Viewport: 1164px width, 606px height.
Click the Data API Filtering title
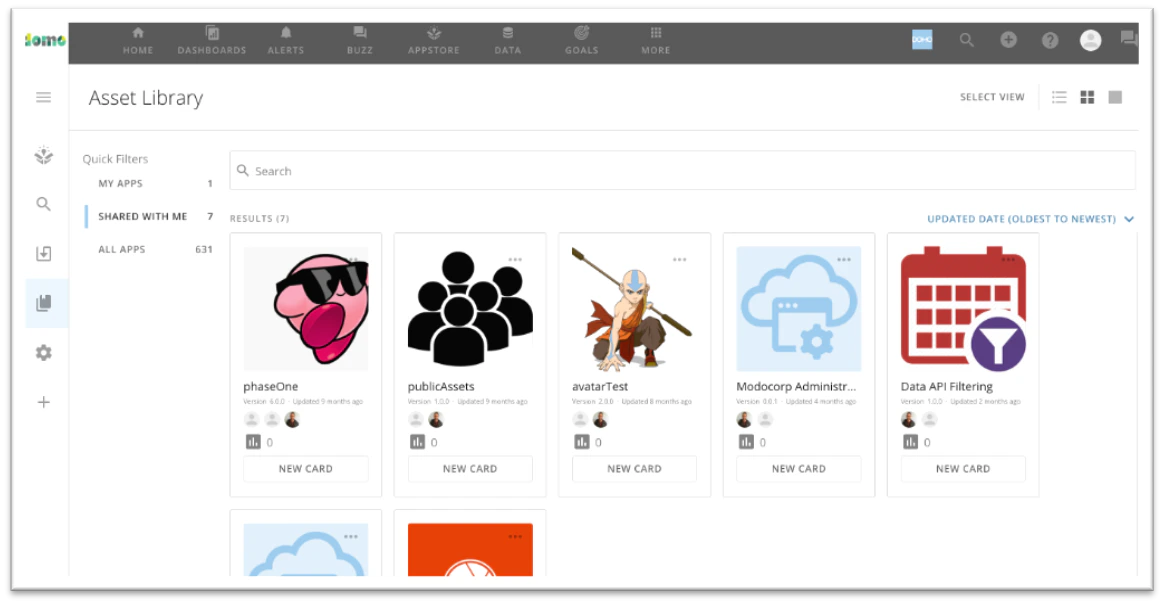point(946,386)
